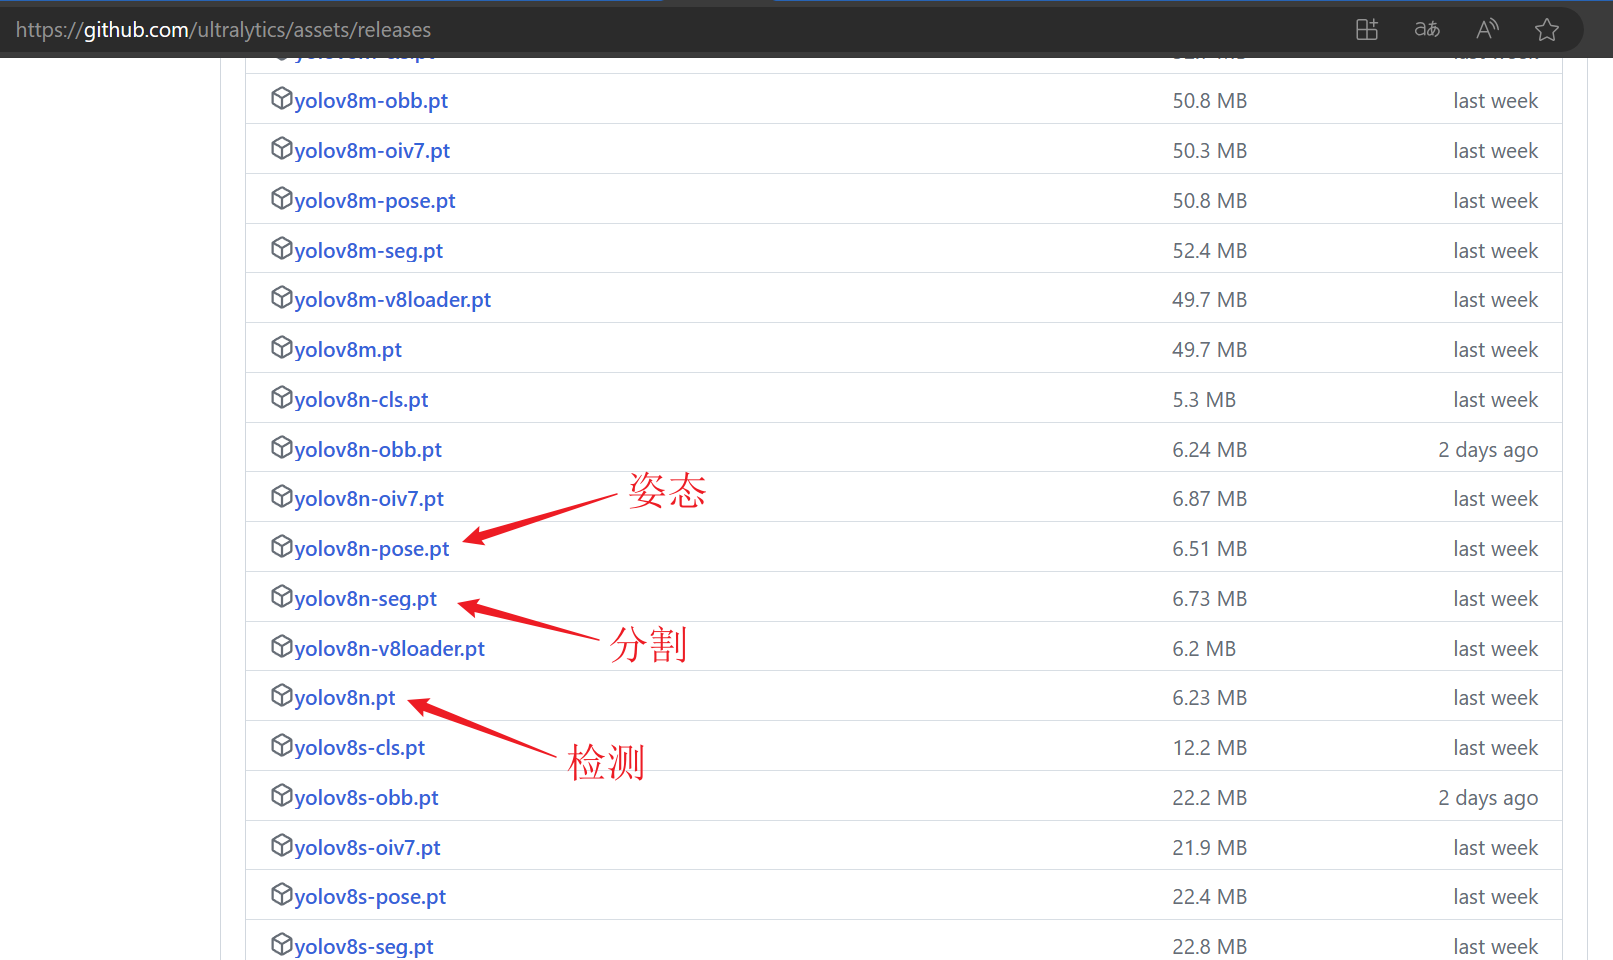
Task: Click package icon beside yolov8n-seg.pt
Action: pyautogui.click(x=281, y=596)
